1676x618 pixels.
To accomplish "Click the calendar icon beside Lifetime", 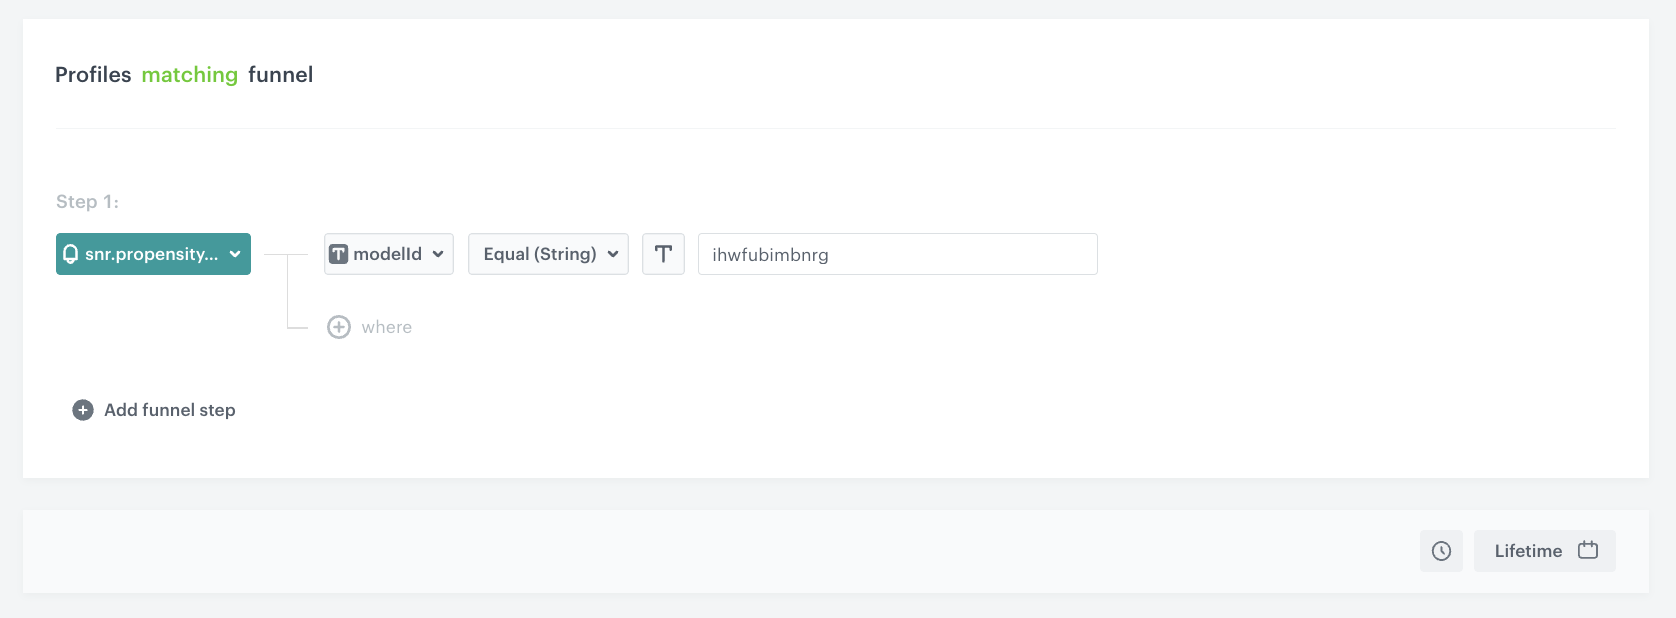I will 1588,550.
